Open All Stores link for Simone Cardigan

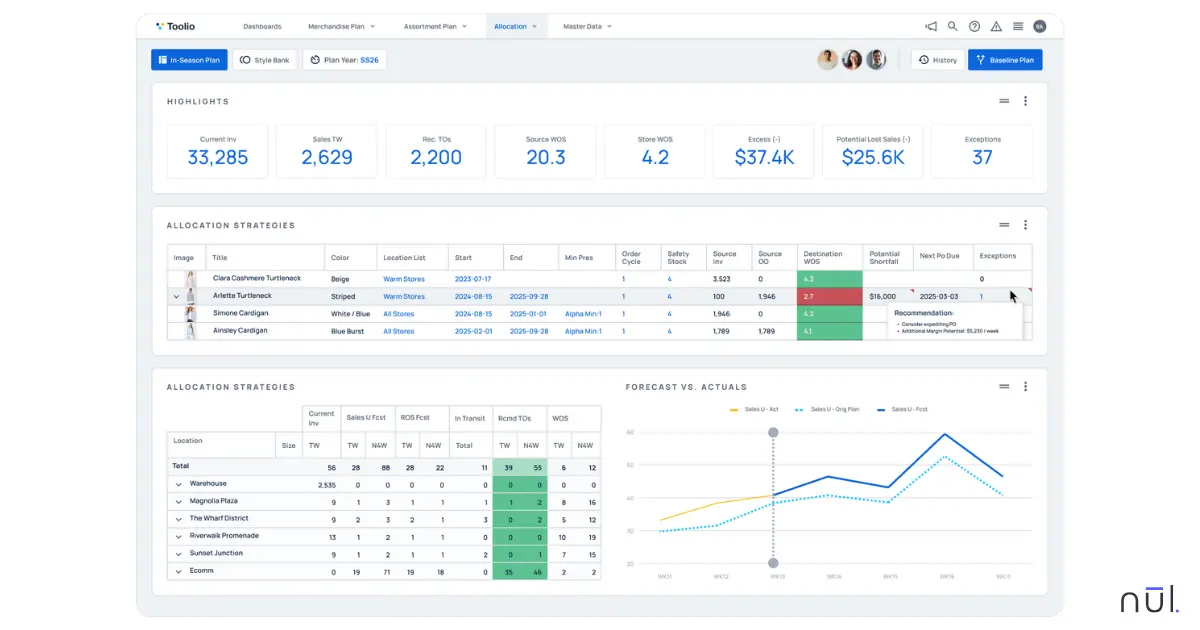(x=399, y=314)
